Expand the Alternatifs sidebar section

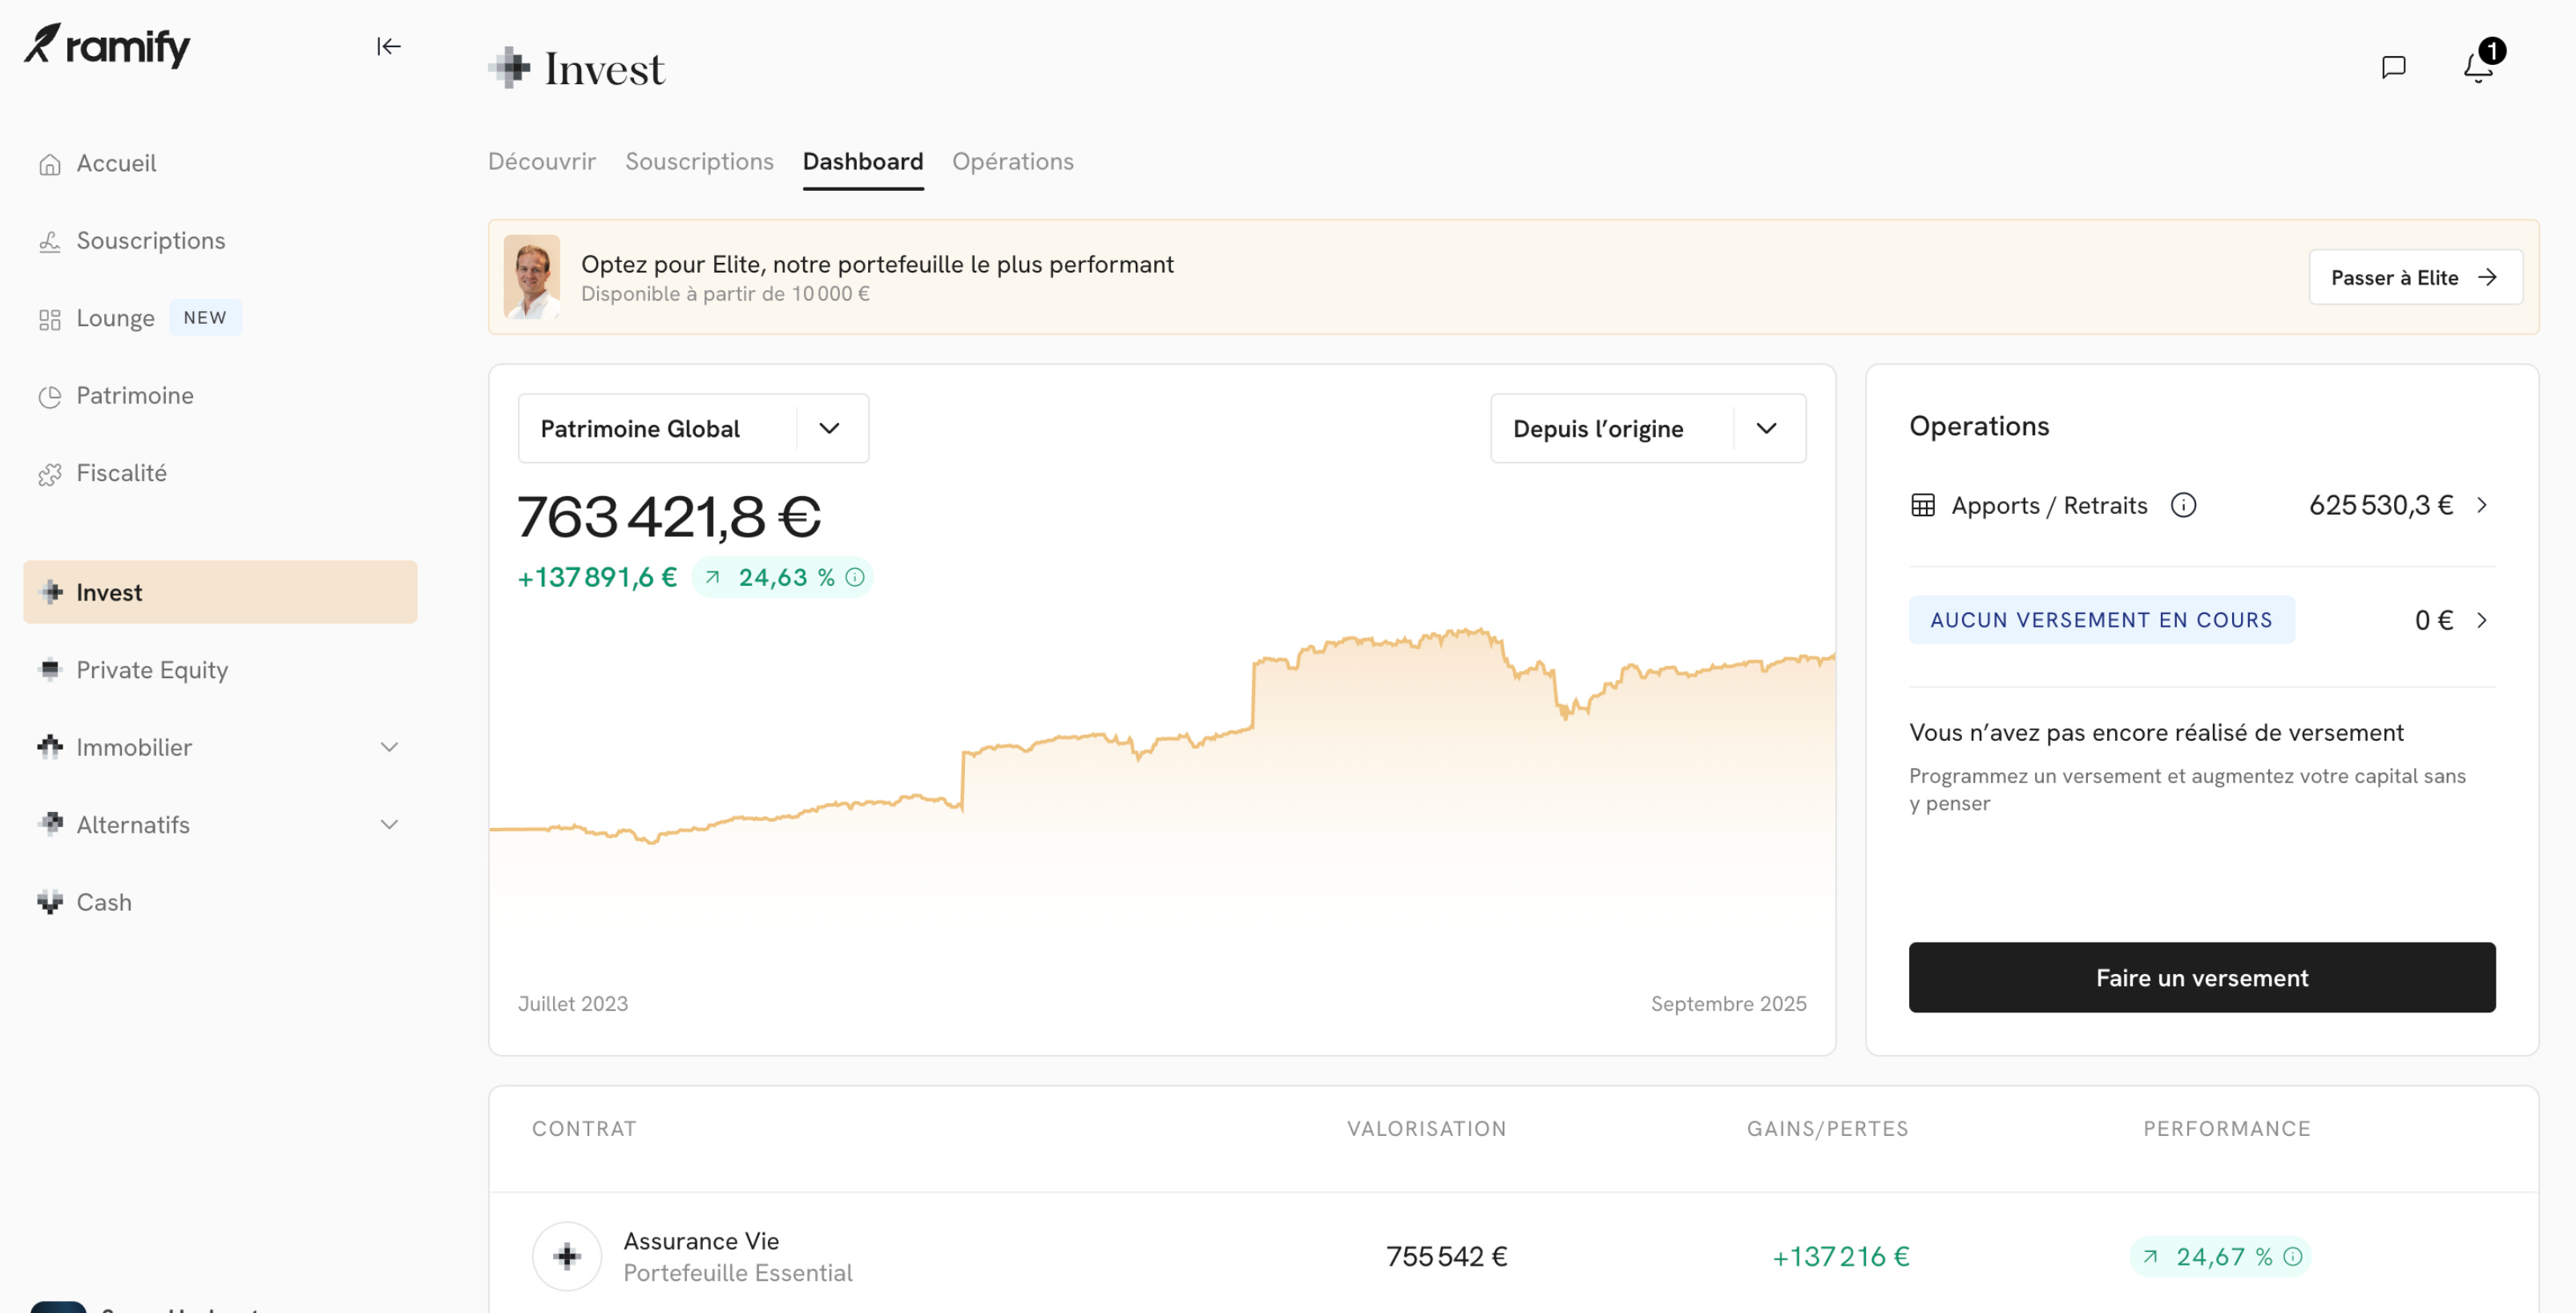tap(389, 824)
